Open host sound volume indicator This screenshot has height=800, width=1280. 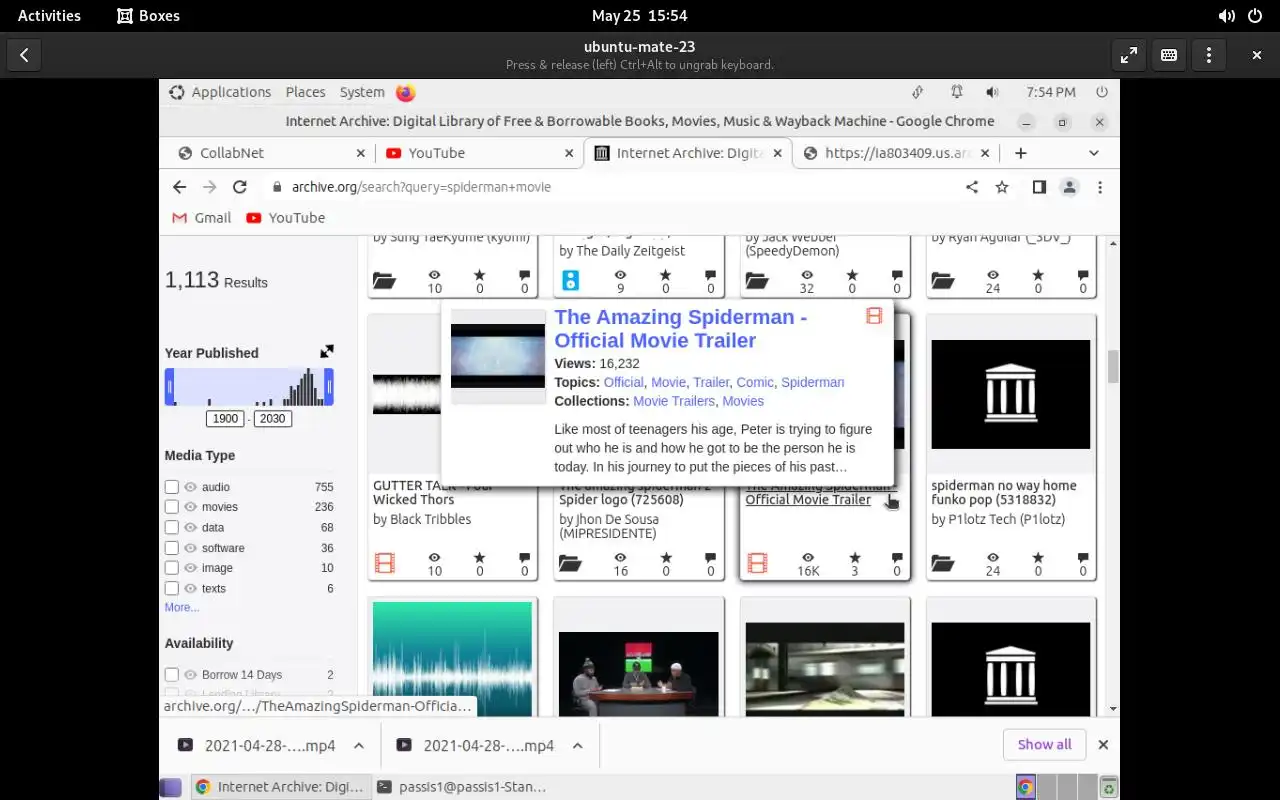pyautogui.click(x=1227, y=16)
